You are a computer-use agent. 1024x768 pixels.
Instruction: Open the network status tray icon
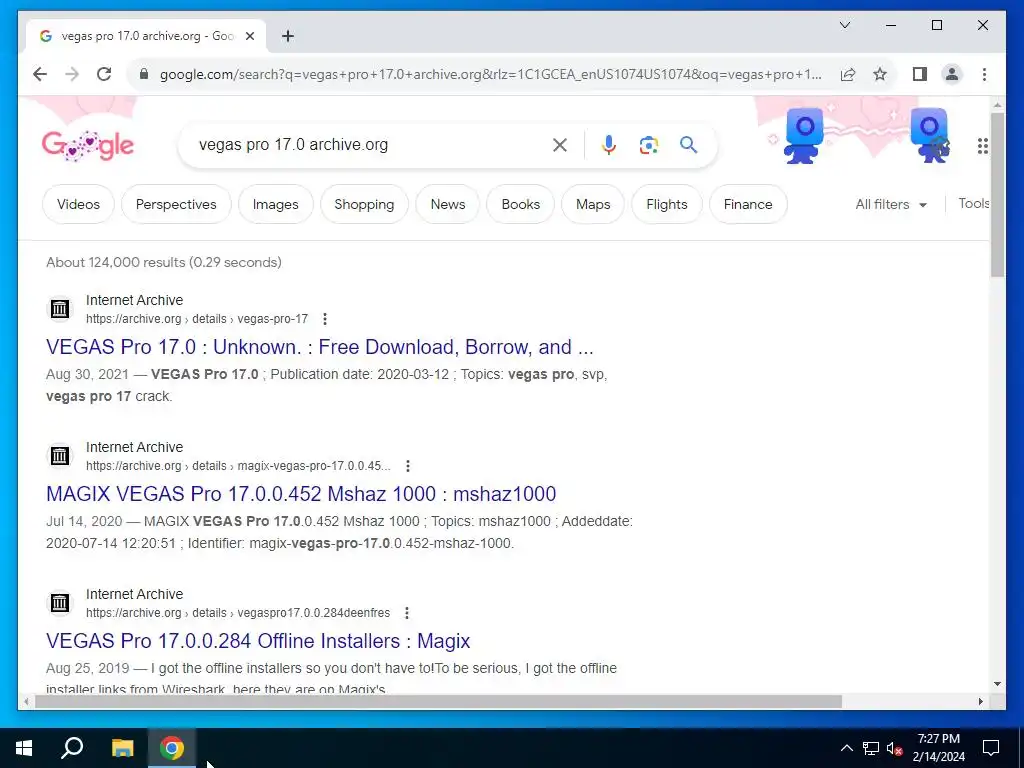point(871,748)
